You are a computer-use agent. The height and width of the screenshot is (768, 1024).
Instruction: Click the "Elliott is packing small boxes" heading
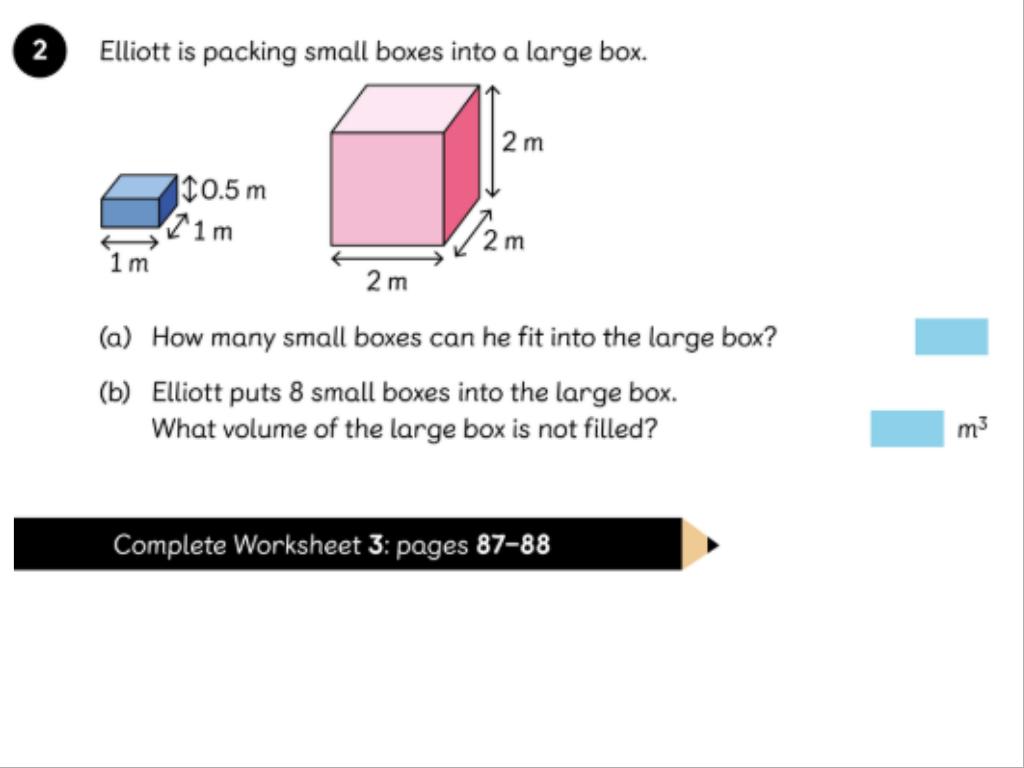(373, 52)
